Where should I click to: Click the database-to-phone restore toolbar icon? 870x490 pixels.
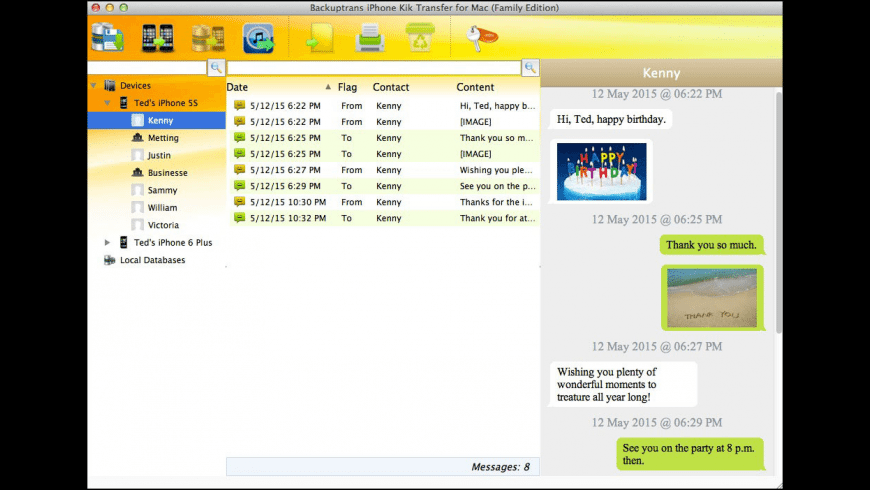[208, 39]
